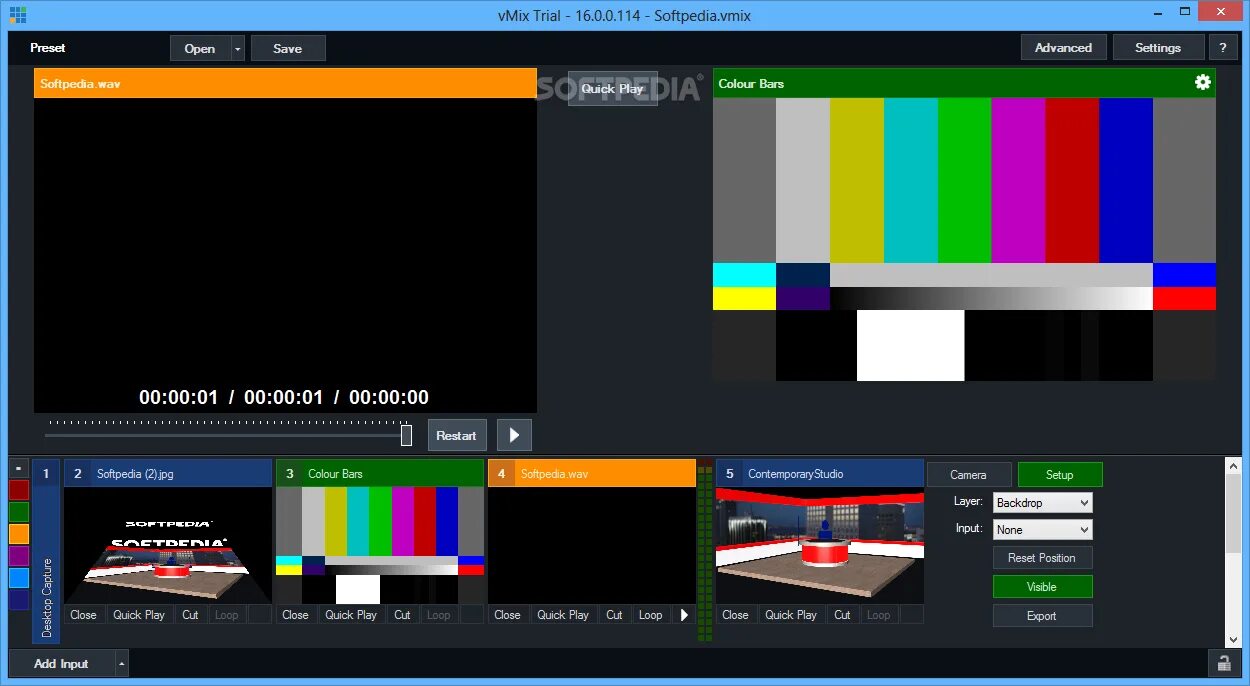Toggle Loop on Colour Bars input 3
This screenshot has width=1250, height=686.
point(439,615)
